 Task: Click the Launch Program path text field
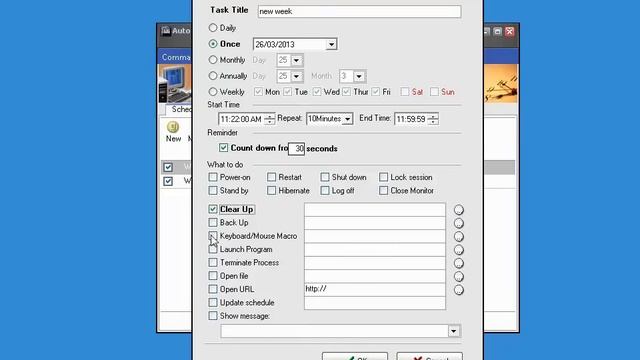375,249
